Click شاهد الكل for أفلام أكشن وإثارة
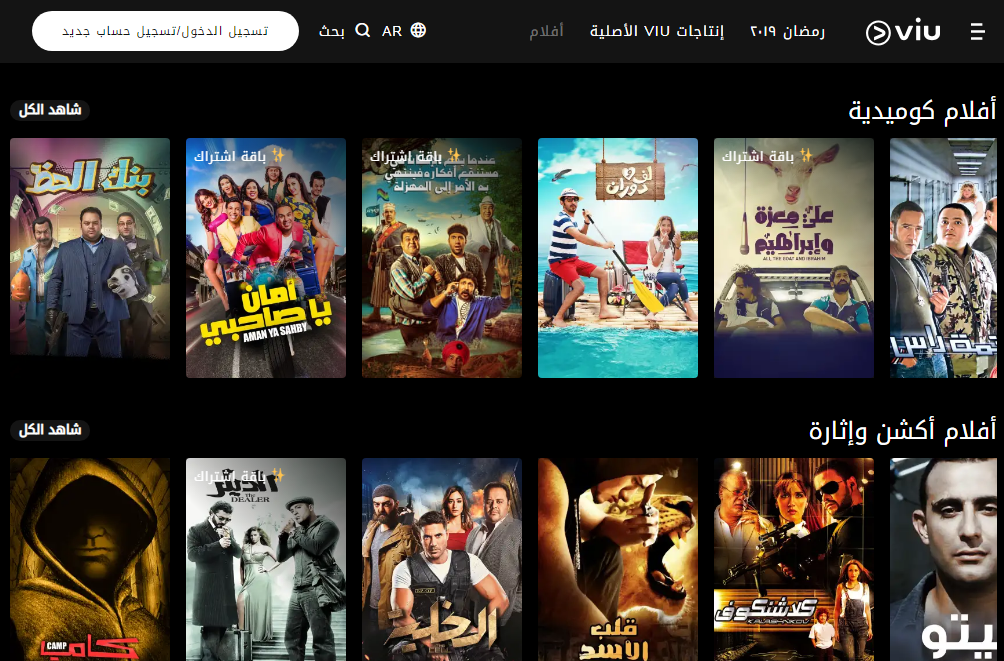The width and height of the screenshot is (1004, 661). (50, 430)
